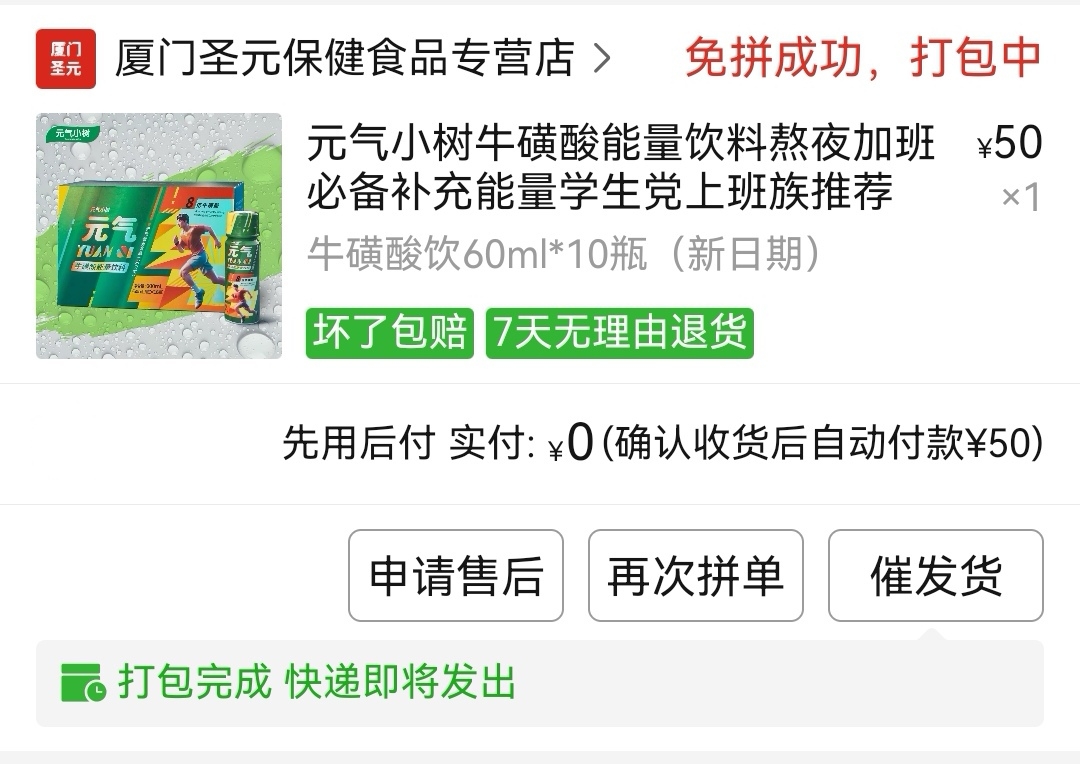Open the 打包完成 快递即将发出 status banner
The height and width of the screenshot is (764, 1080).
(x=539, y=683)
